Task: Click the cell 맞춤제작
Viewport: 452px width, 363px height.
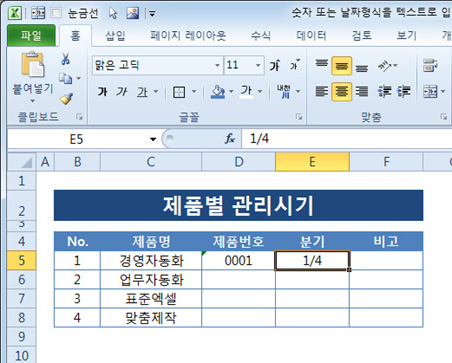Action: [x=151, y=318]
